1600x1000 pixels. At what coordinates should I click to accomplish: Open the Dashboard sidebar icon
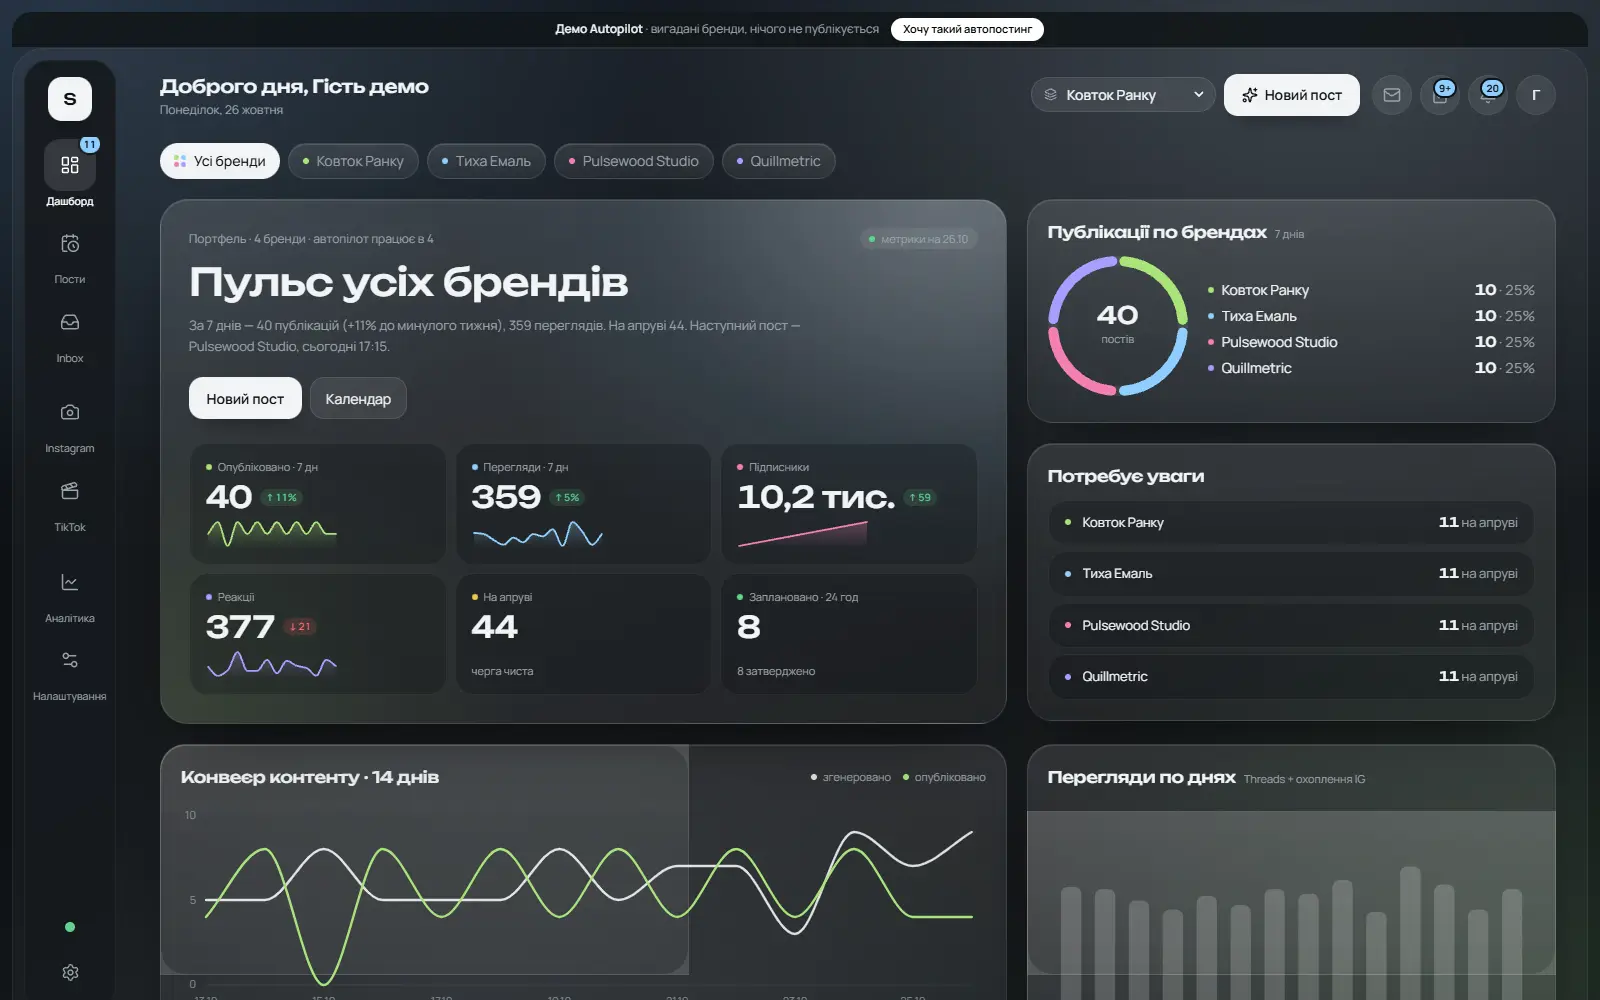[70, 165]
